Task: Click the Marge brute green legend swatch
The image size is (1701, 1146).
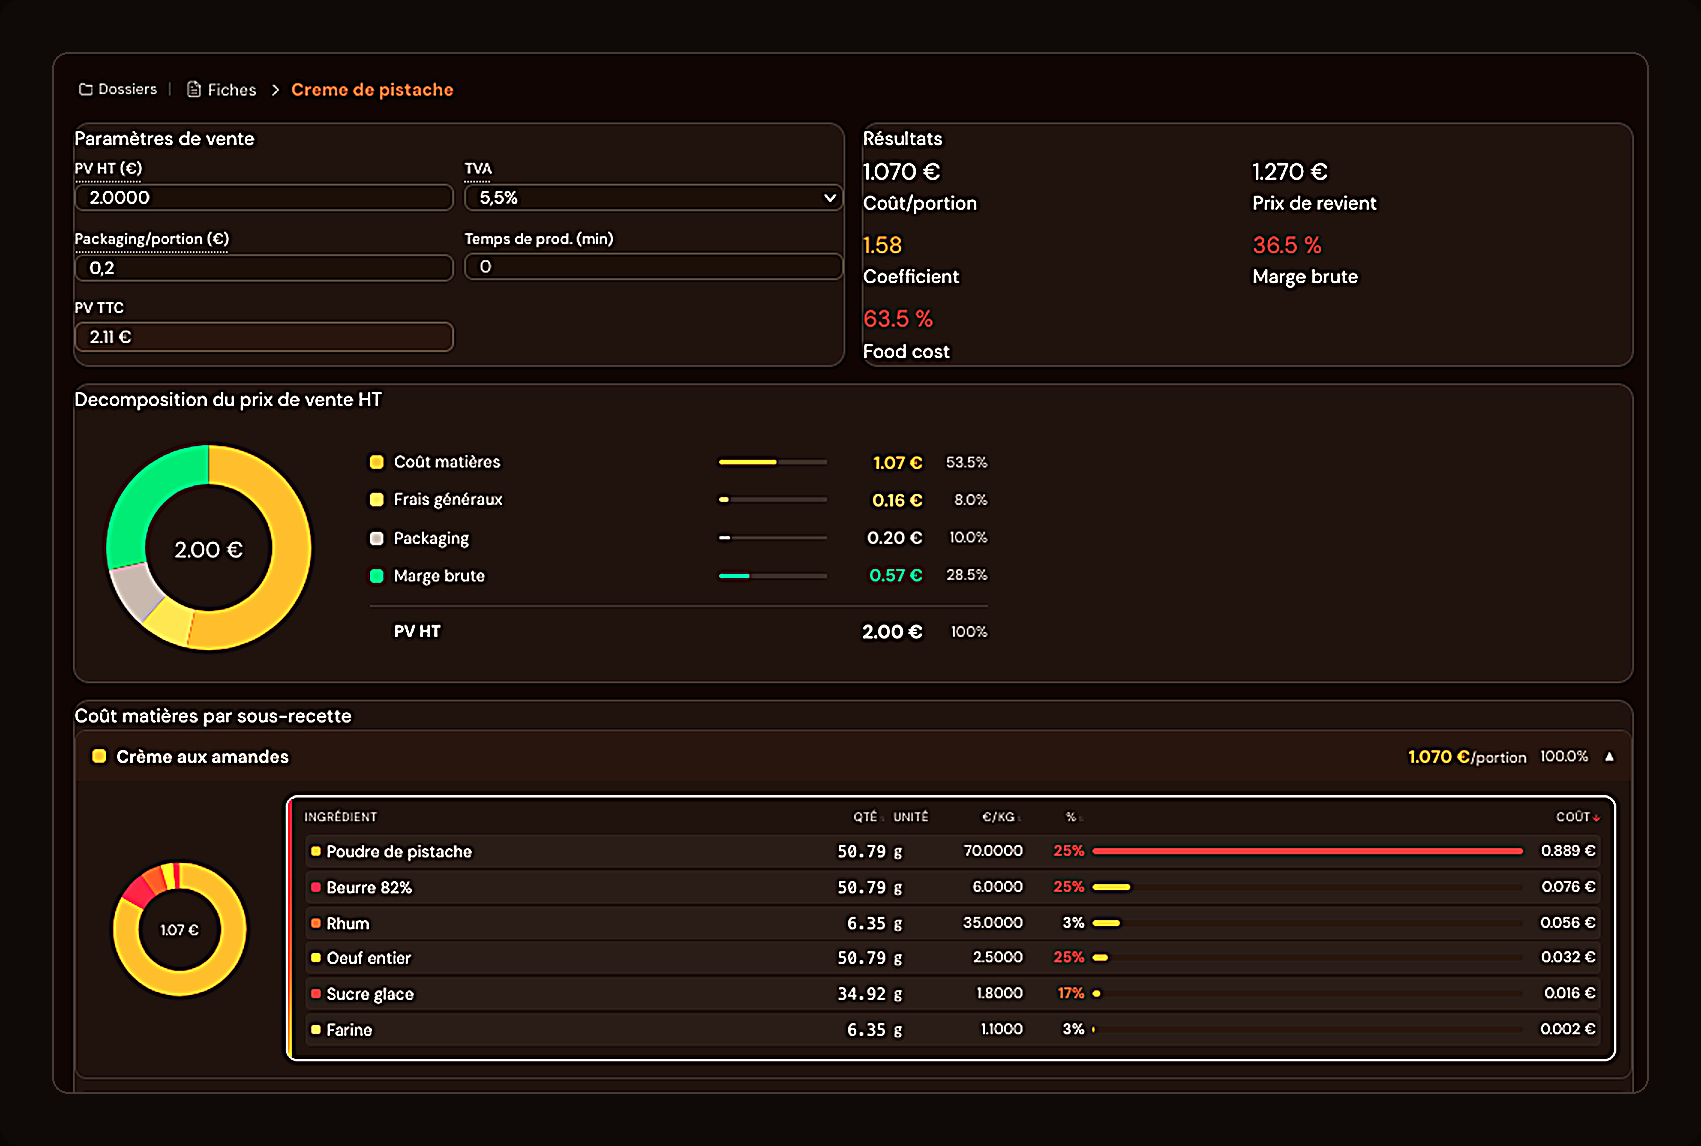Action: [x=377, y=576]
